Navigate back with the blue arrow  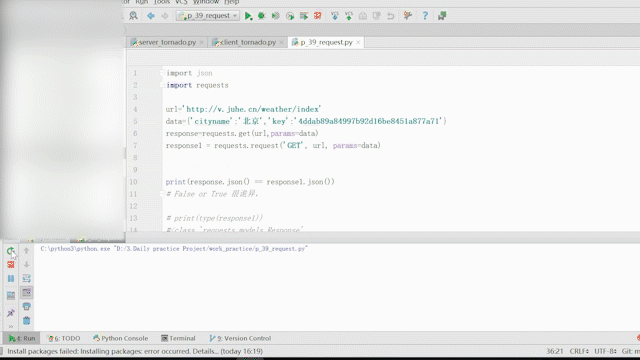pos(151,16)
